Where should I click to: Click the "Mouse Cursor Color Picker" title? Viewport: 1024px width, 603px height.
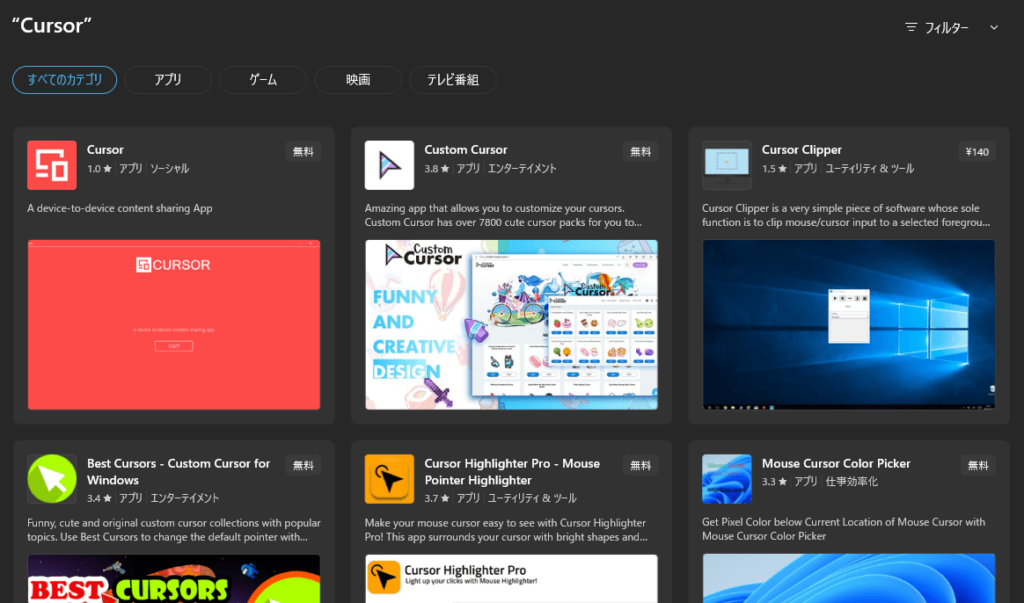click(x=836, y=463)
